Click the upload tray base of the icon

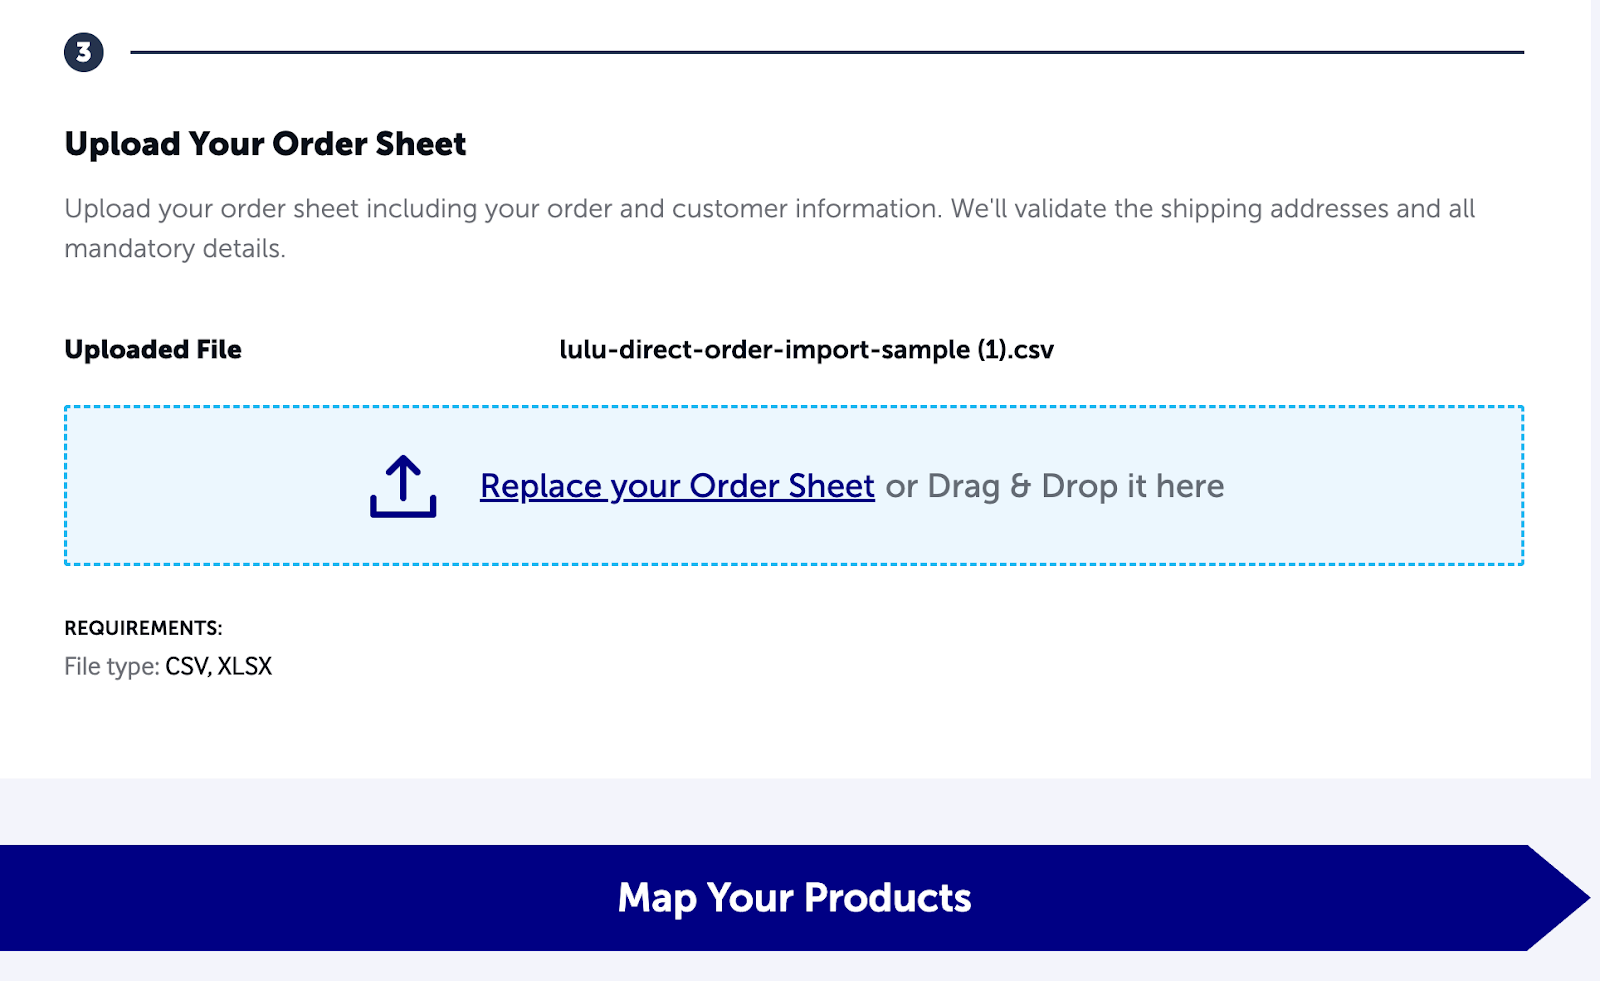tap(403, 512)
